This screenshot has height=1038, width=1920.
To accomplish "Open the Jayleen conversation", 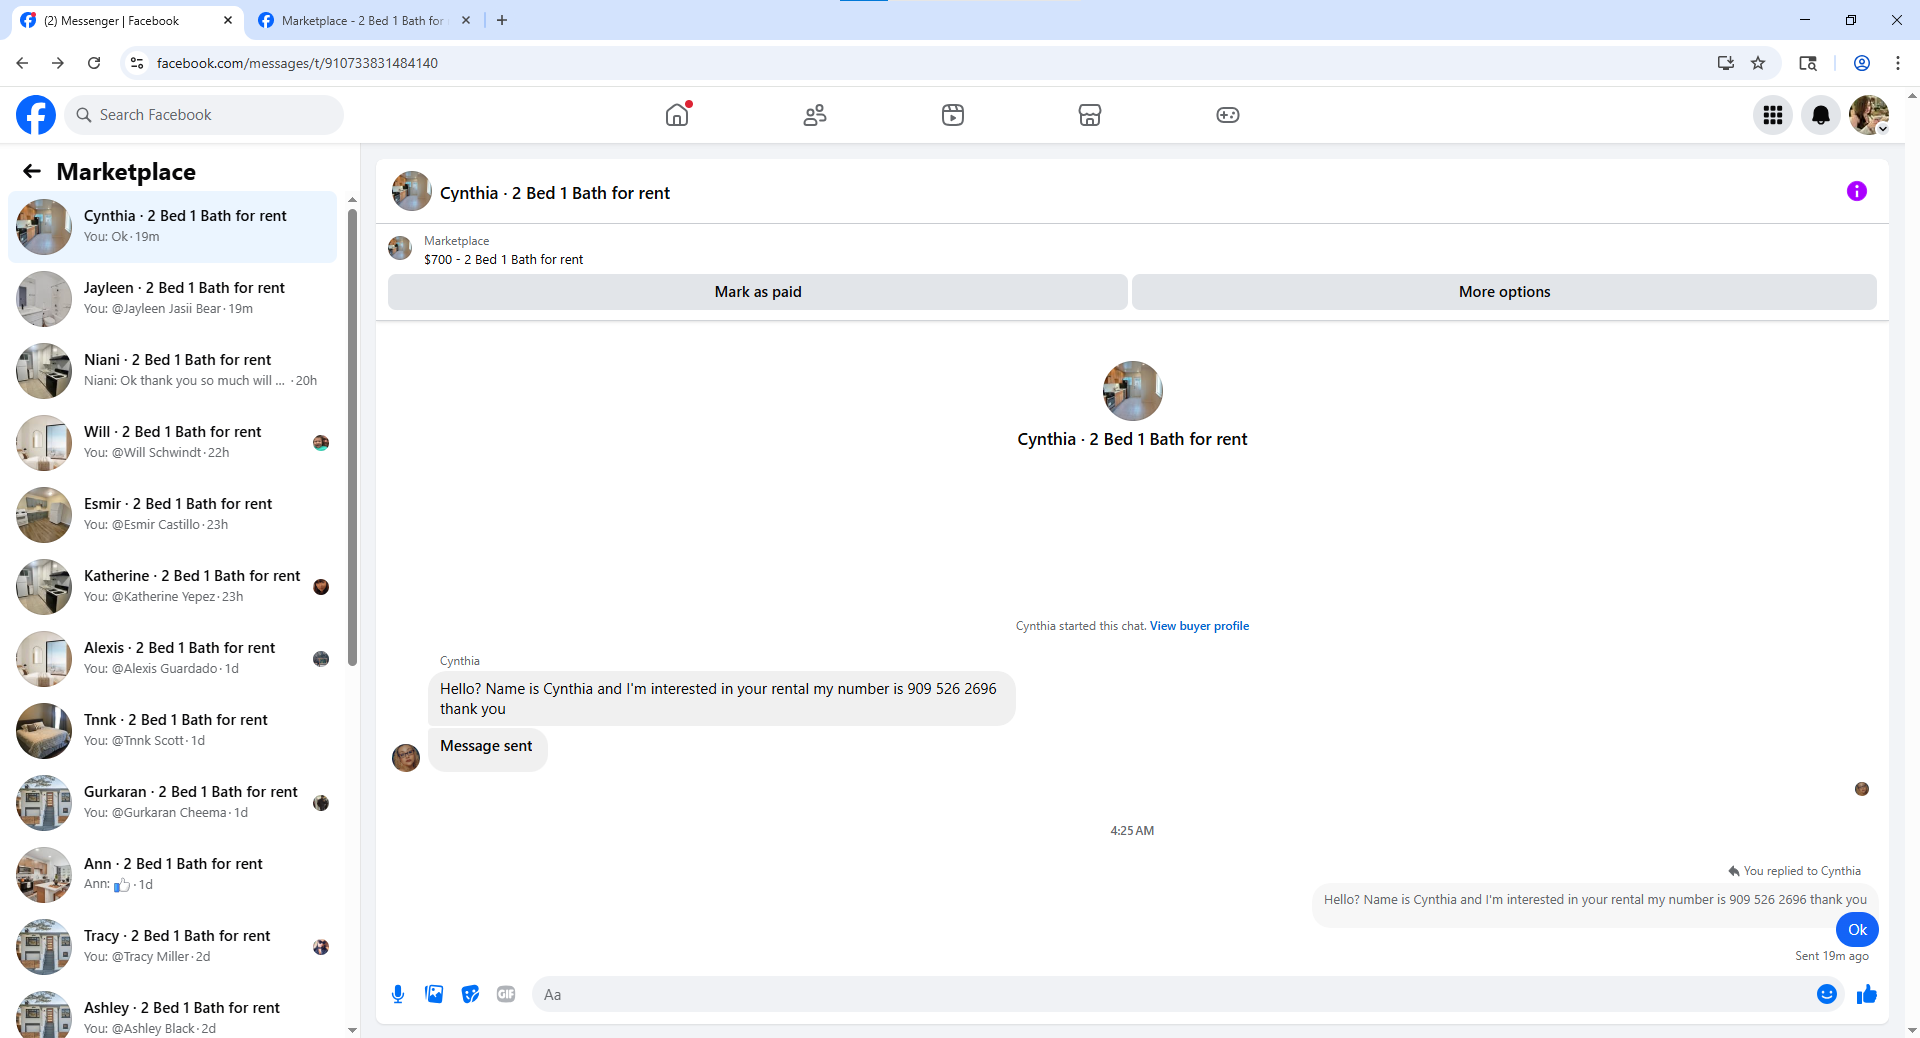I will pos(173,299).
